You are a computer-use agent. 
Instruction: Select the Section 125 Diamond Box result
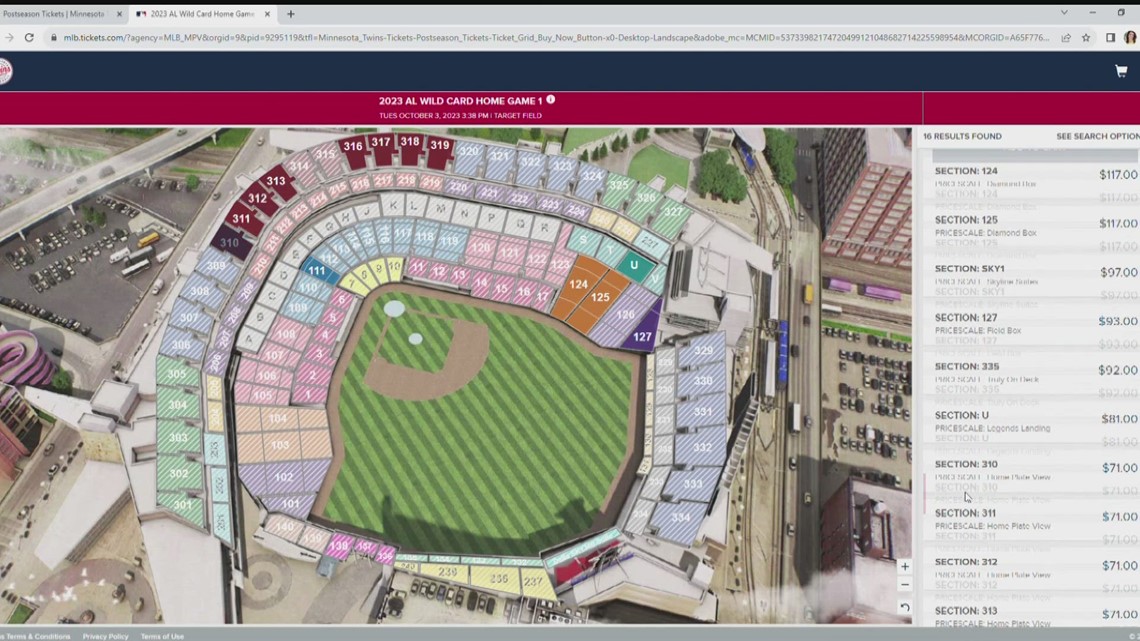coord(1030,226)
